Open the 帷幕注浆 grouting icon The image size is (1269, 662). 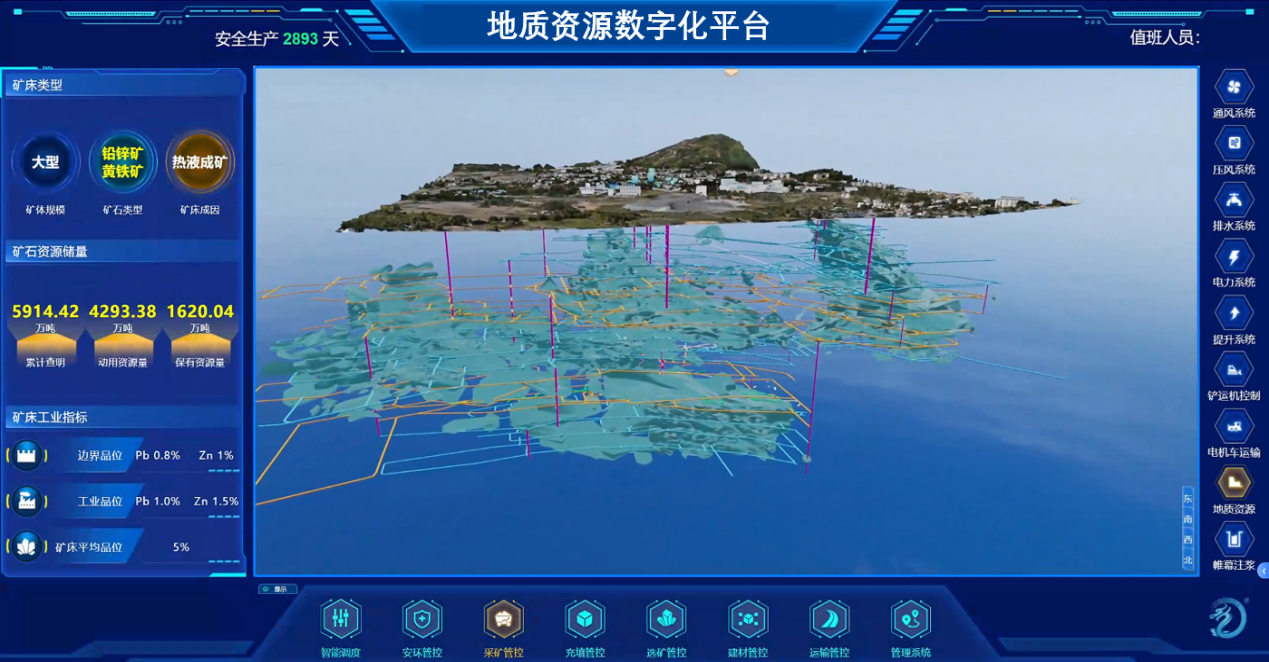click(1233, 539)
